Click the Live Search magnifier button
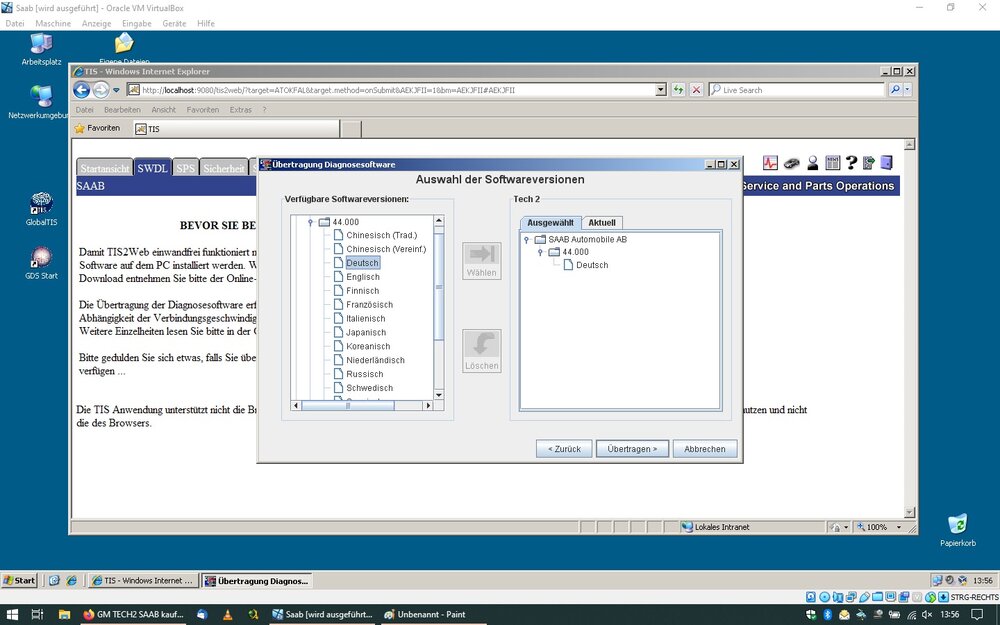The width and height of the screenshot is (1000, 625). (895, 90)
